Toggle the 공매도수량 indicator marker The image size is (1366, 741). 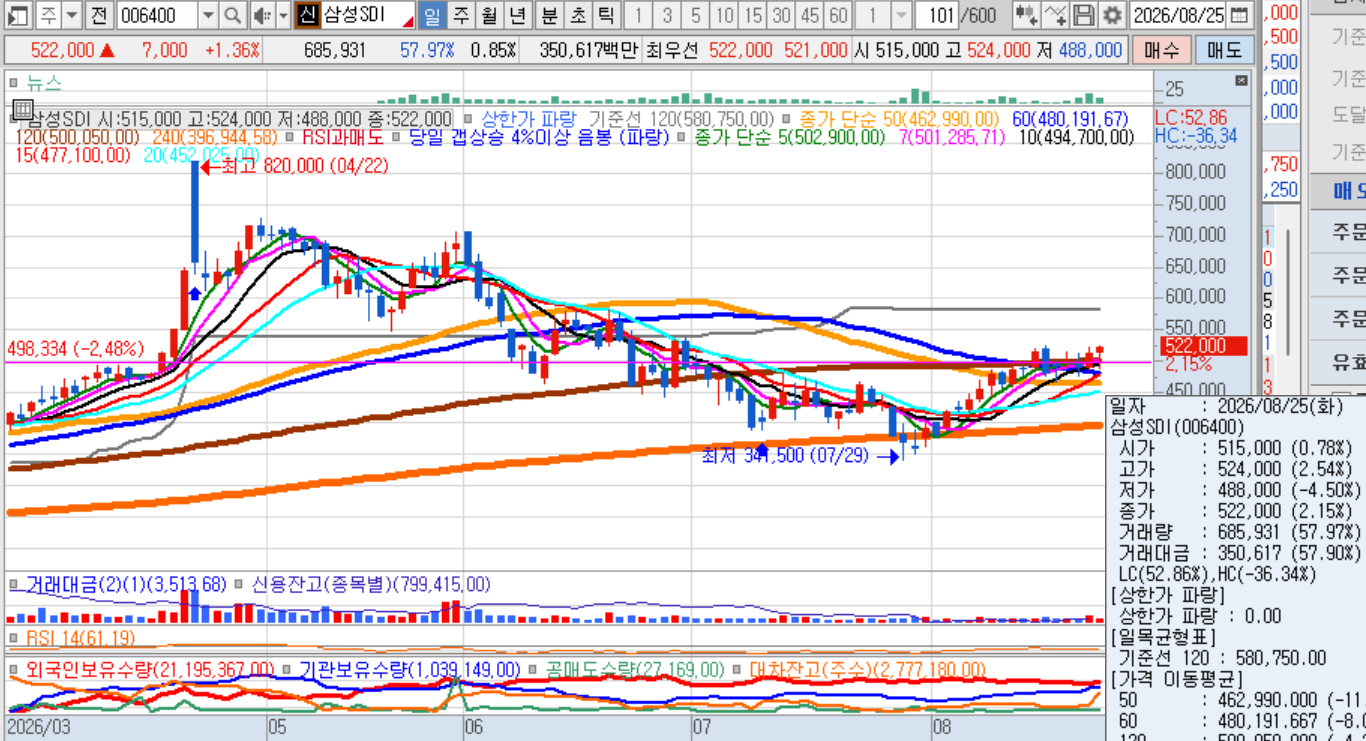coord(534,669)
